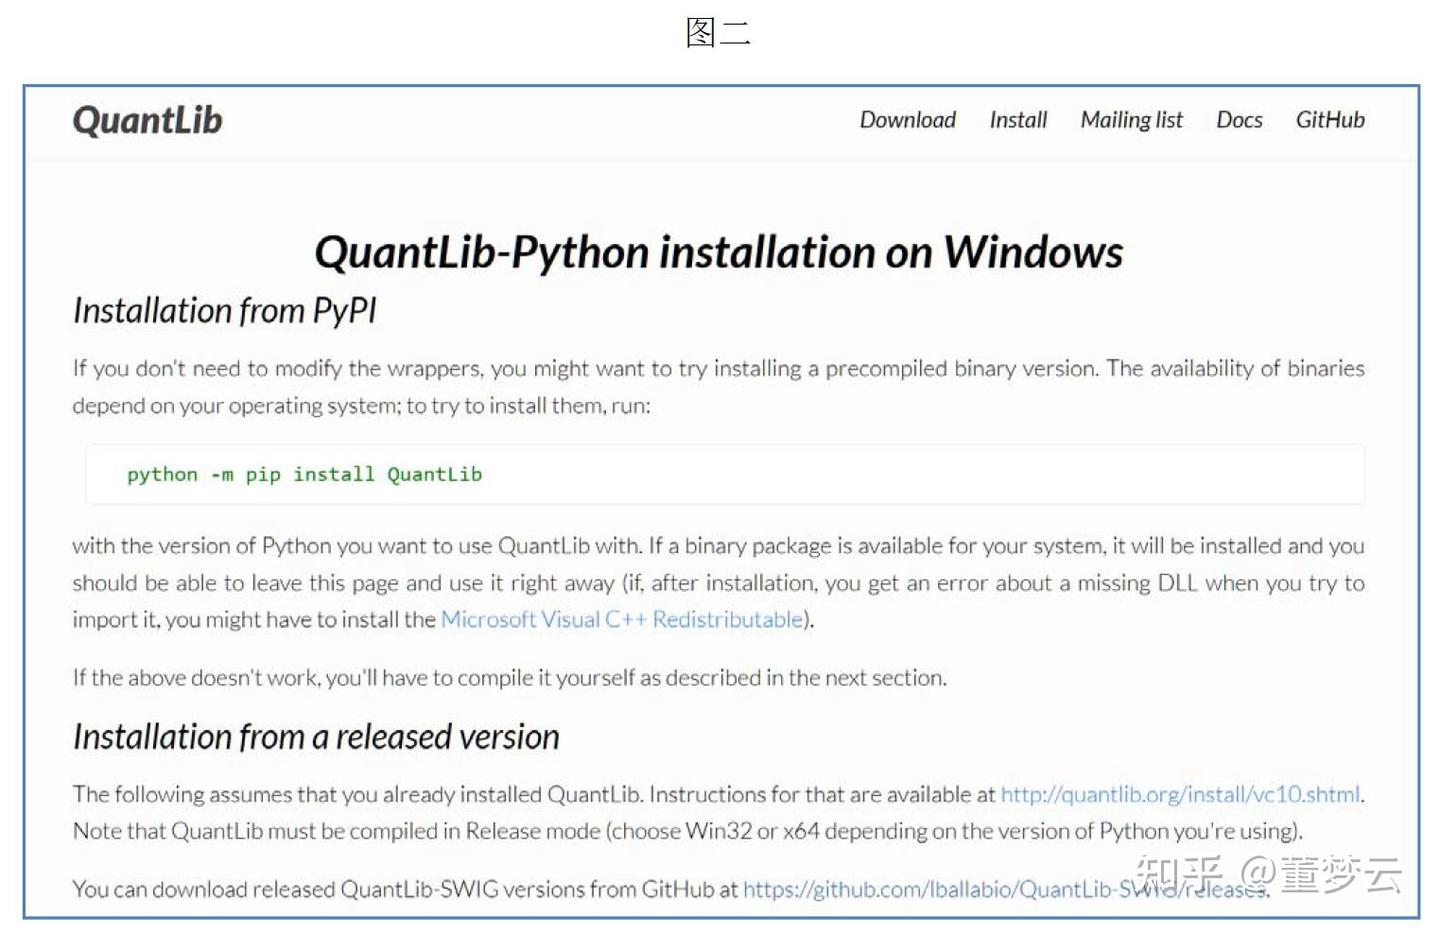1440x934 pixels.
Task: Visit the GitHub navigation link
Action: click(1330, 120)
